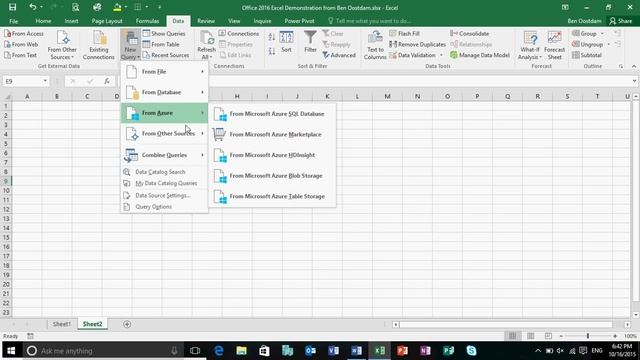Image resolution: width=640 pixels, height=360 pixels.
Task: Save the workbook from Quick Access Toolbar
Action: coord(12,7)
